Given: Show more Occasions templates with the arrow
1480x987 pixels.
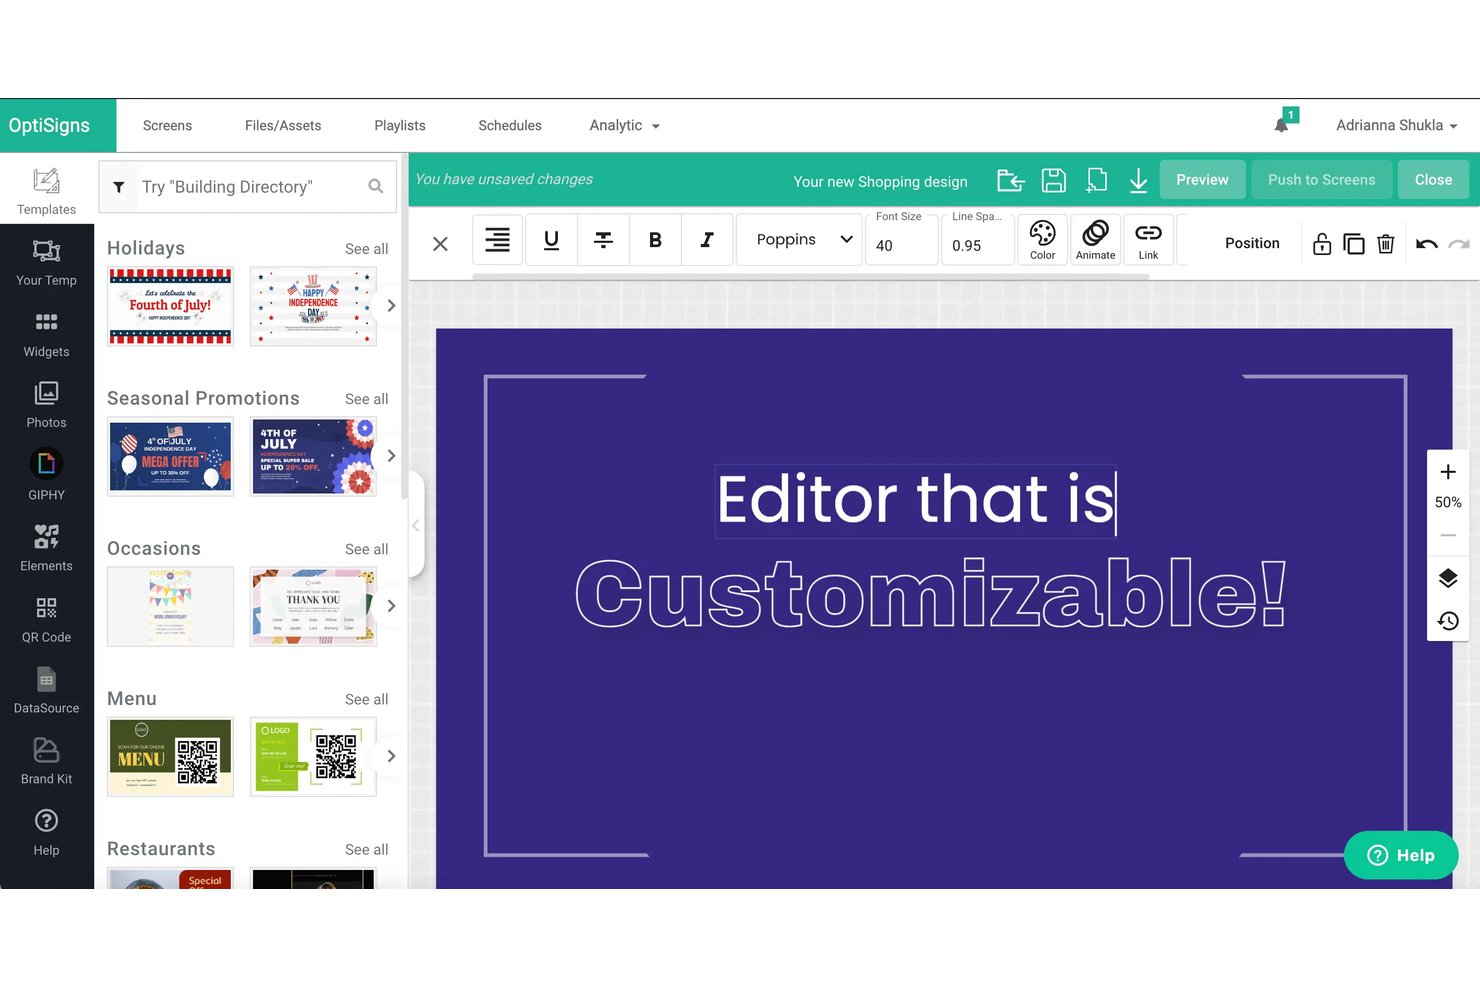Looking at the screenshot, I should (391, 606).
